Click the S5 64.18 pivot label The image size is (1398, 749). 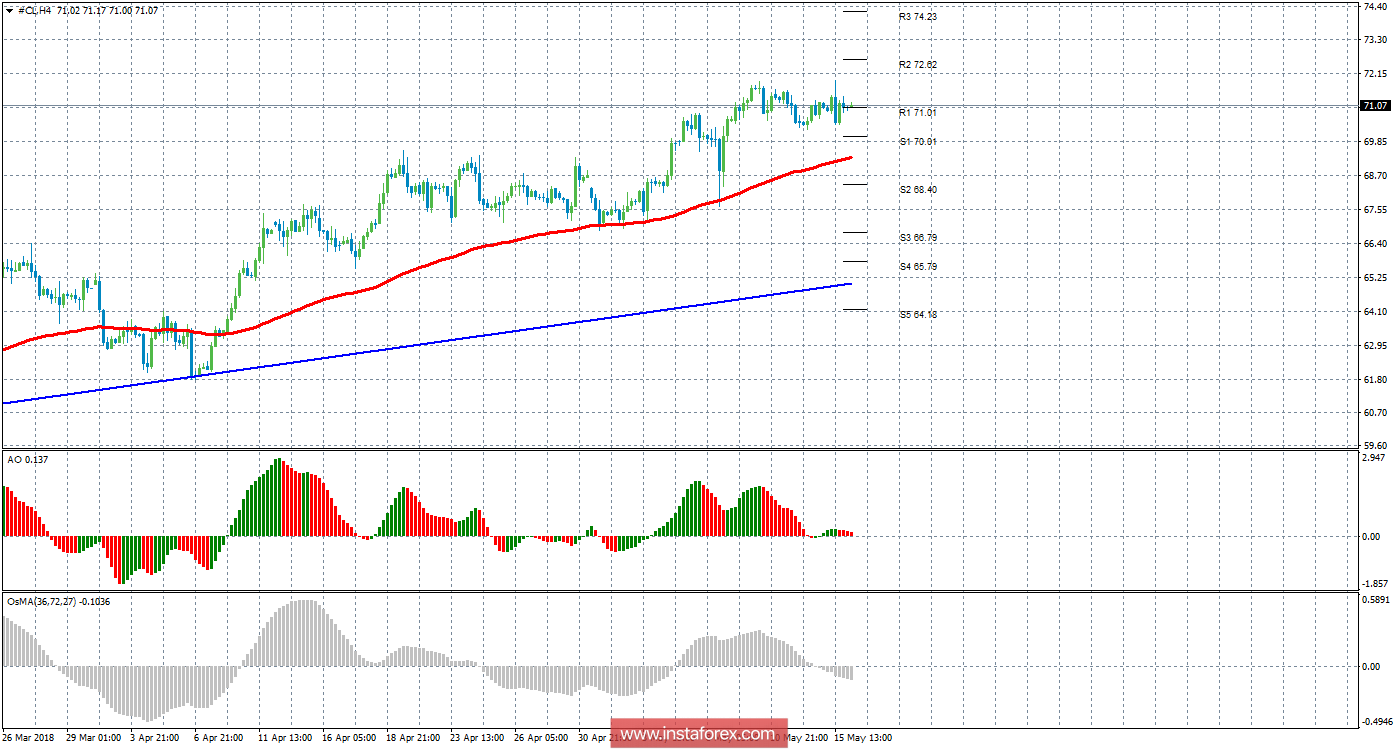pos(917,315)
